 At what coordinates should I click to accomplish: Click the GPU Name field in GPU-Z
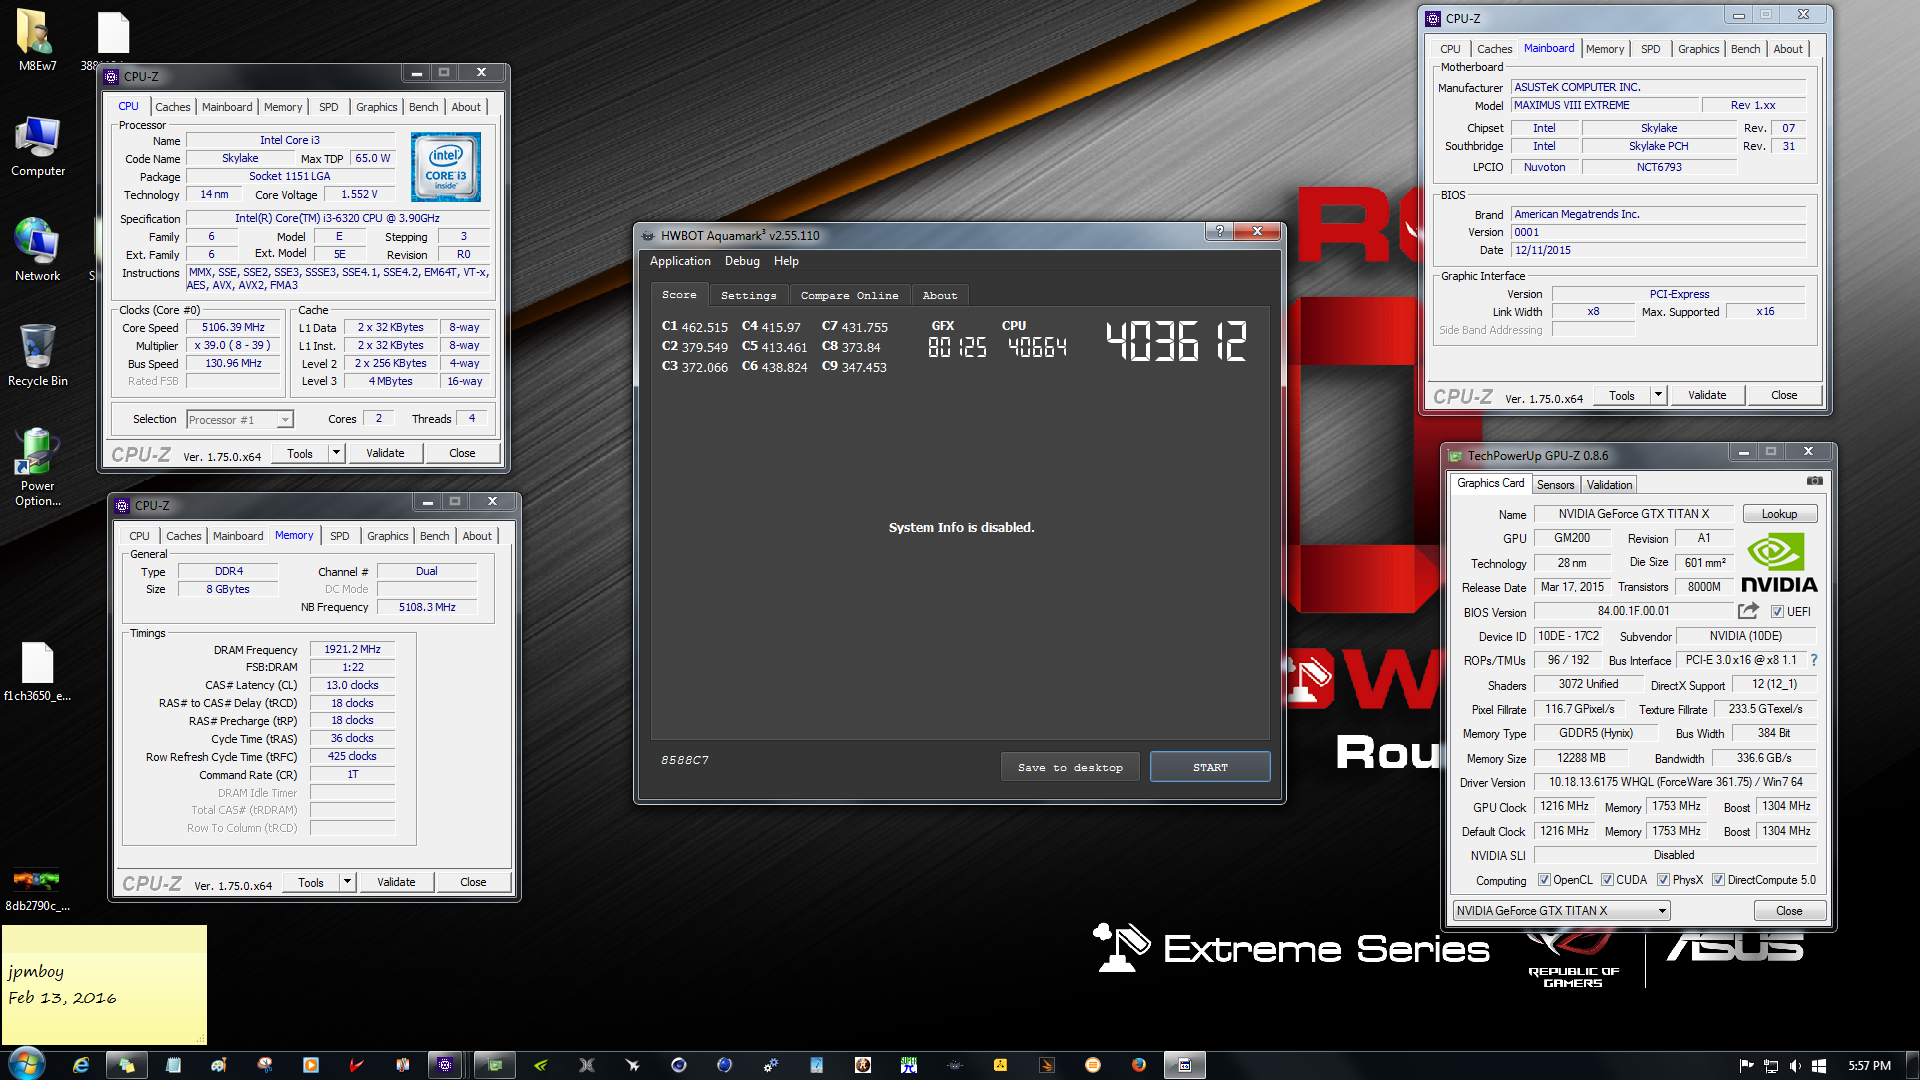point(1633,514)
